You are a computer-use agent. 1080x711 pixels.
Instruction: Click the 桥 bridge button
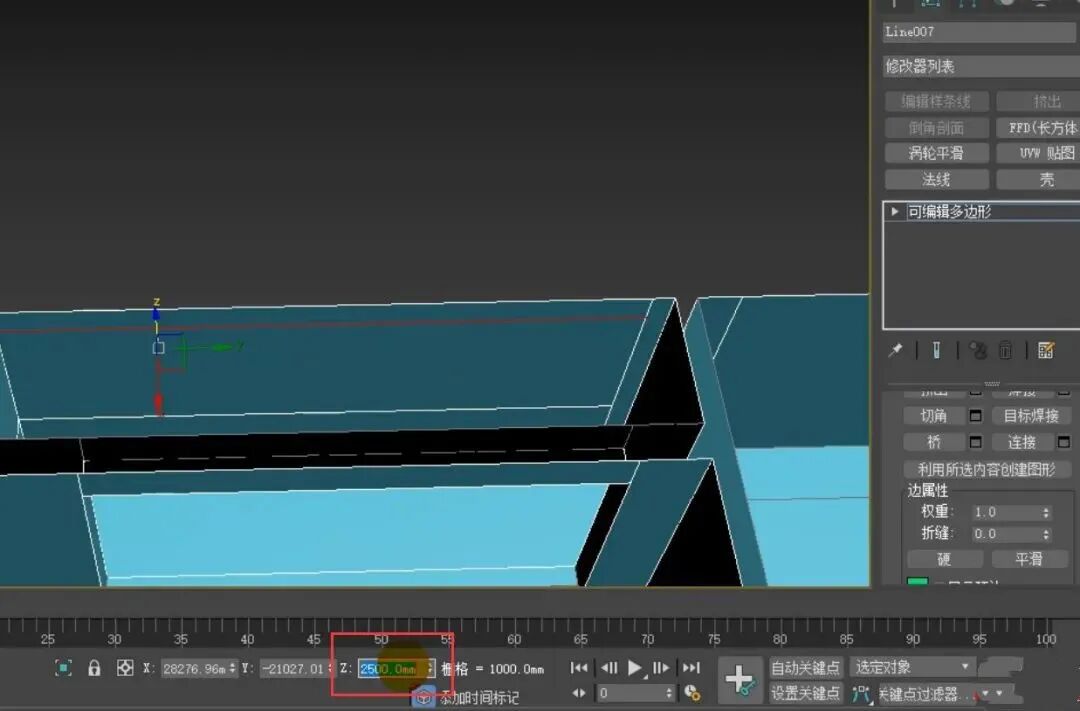point(933,442)
